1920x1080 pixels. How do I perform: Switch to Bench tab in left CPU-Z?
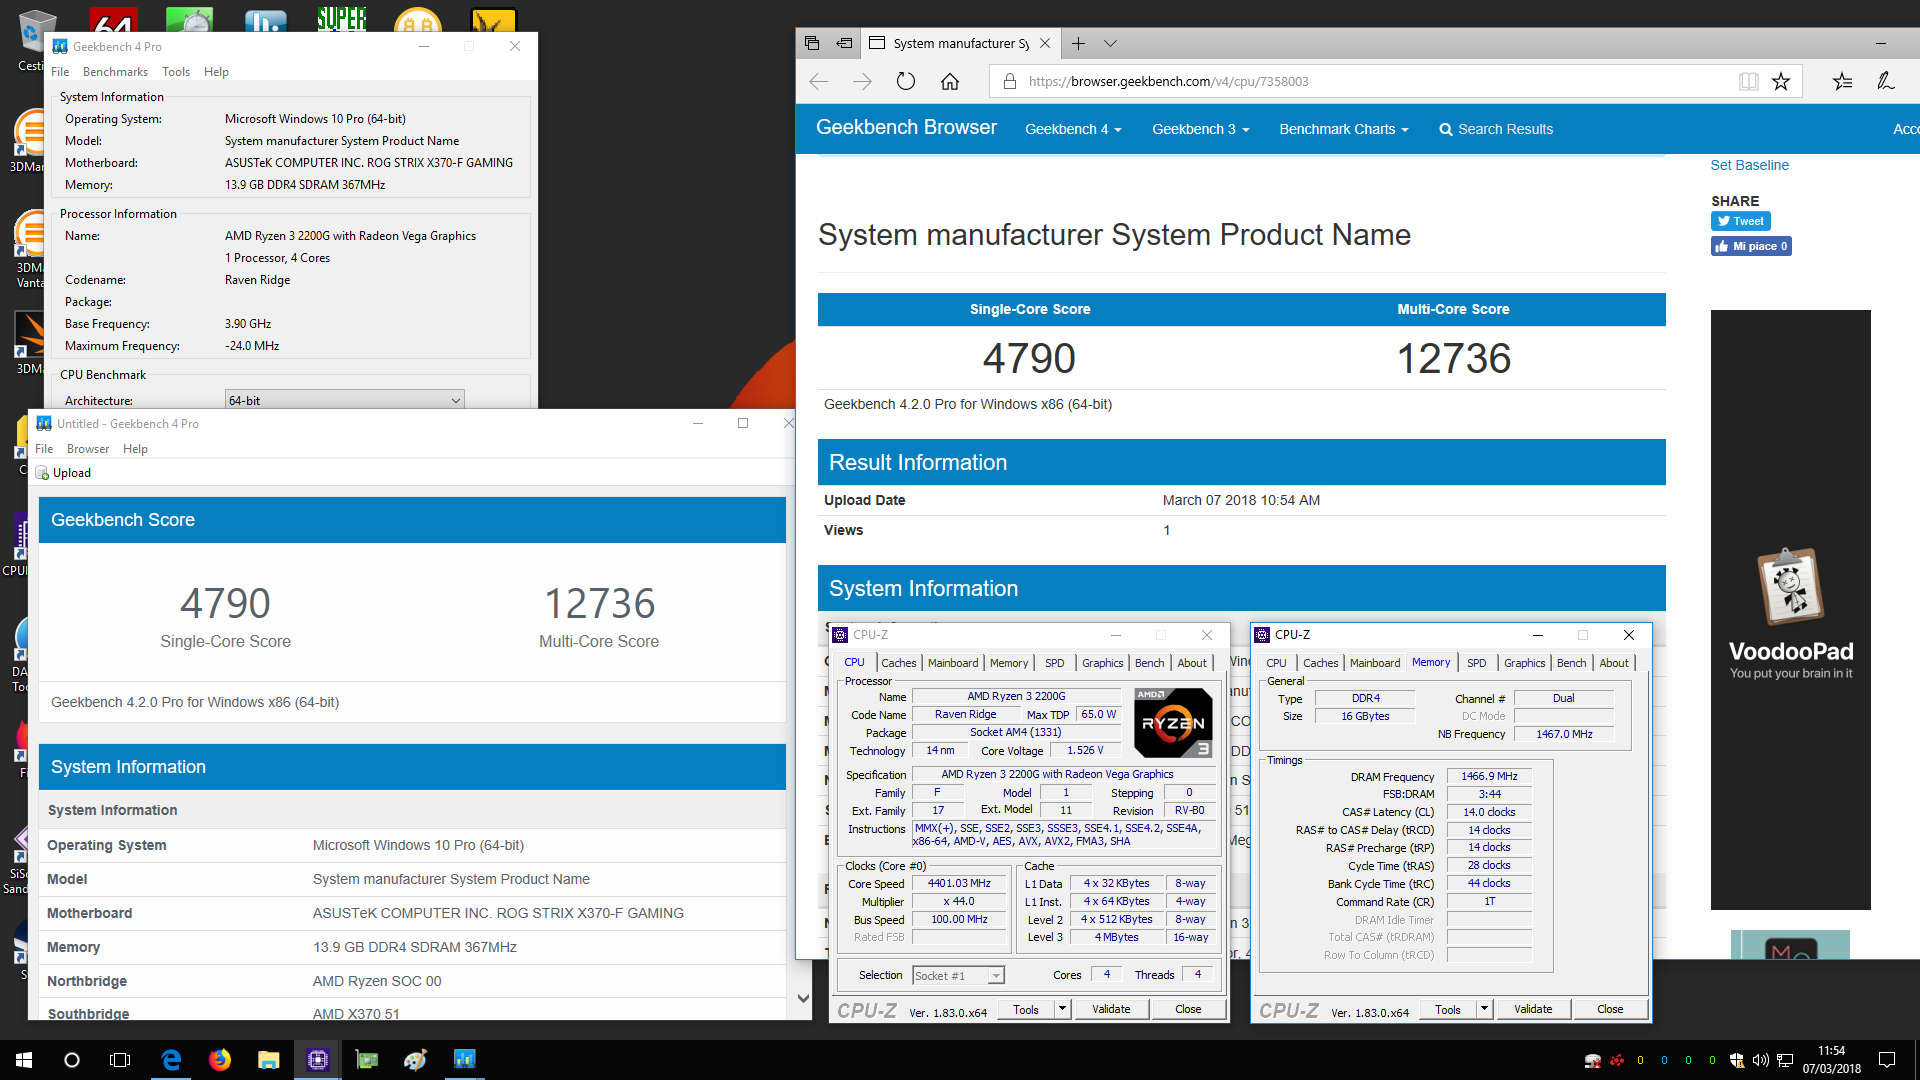(x=1149, y=663)
